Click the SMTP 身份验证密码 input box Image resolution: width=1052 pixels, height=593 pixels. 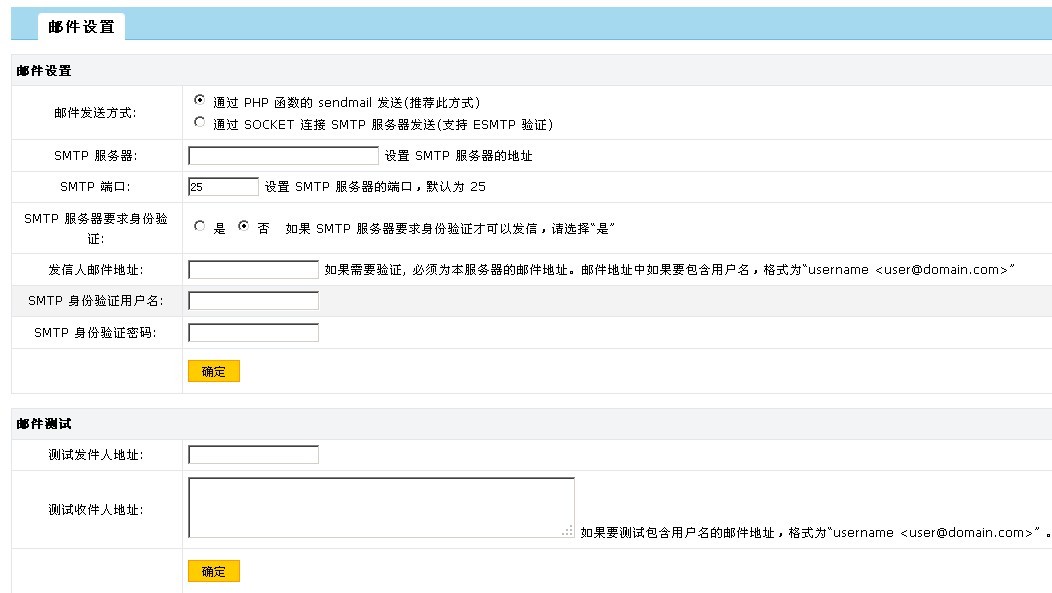click(x=253, y=333)
